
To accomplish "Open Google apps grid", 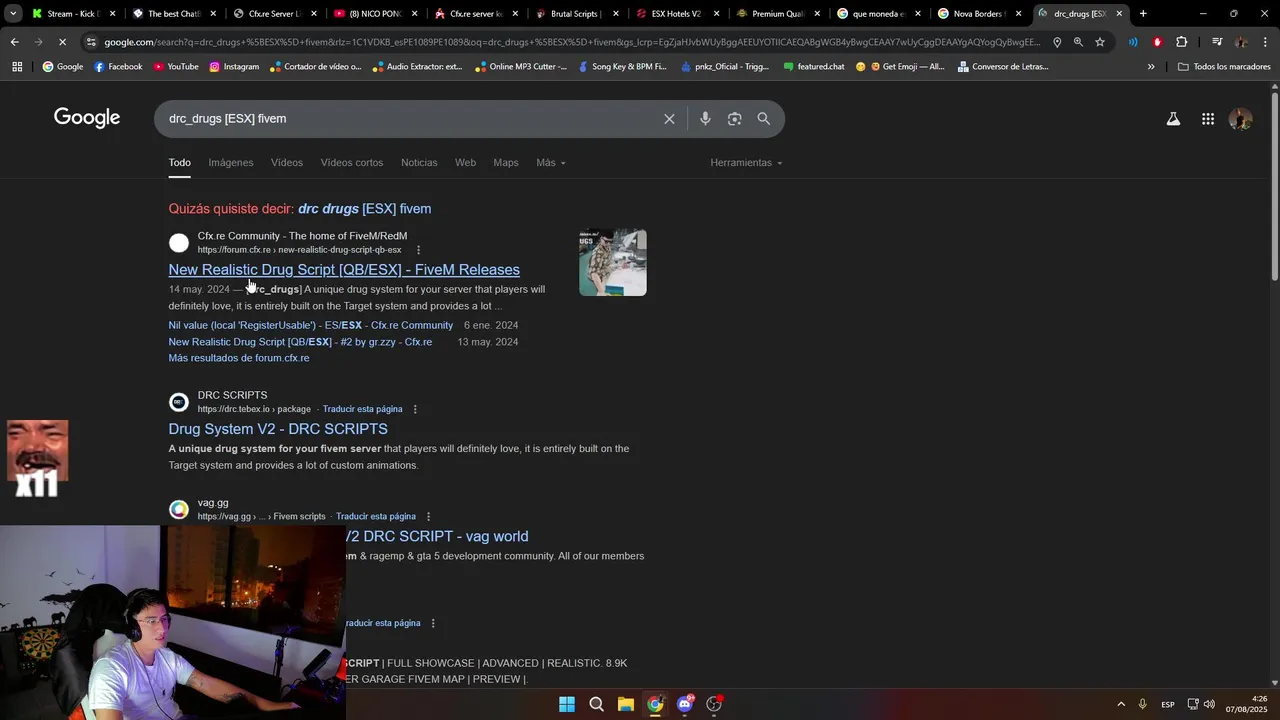I will tap(1208, 119).
